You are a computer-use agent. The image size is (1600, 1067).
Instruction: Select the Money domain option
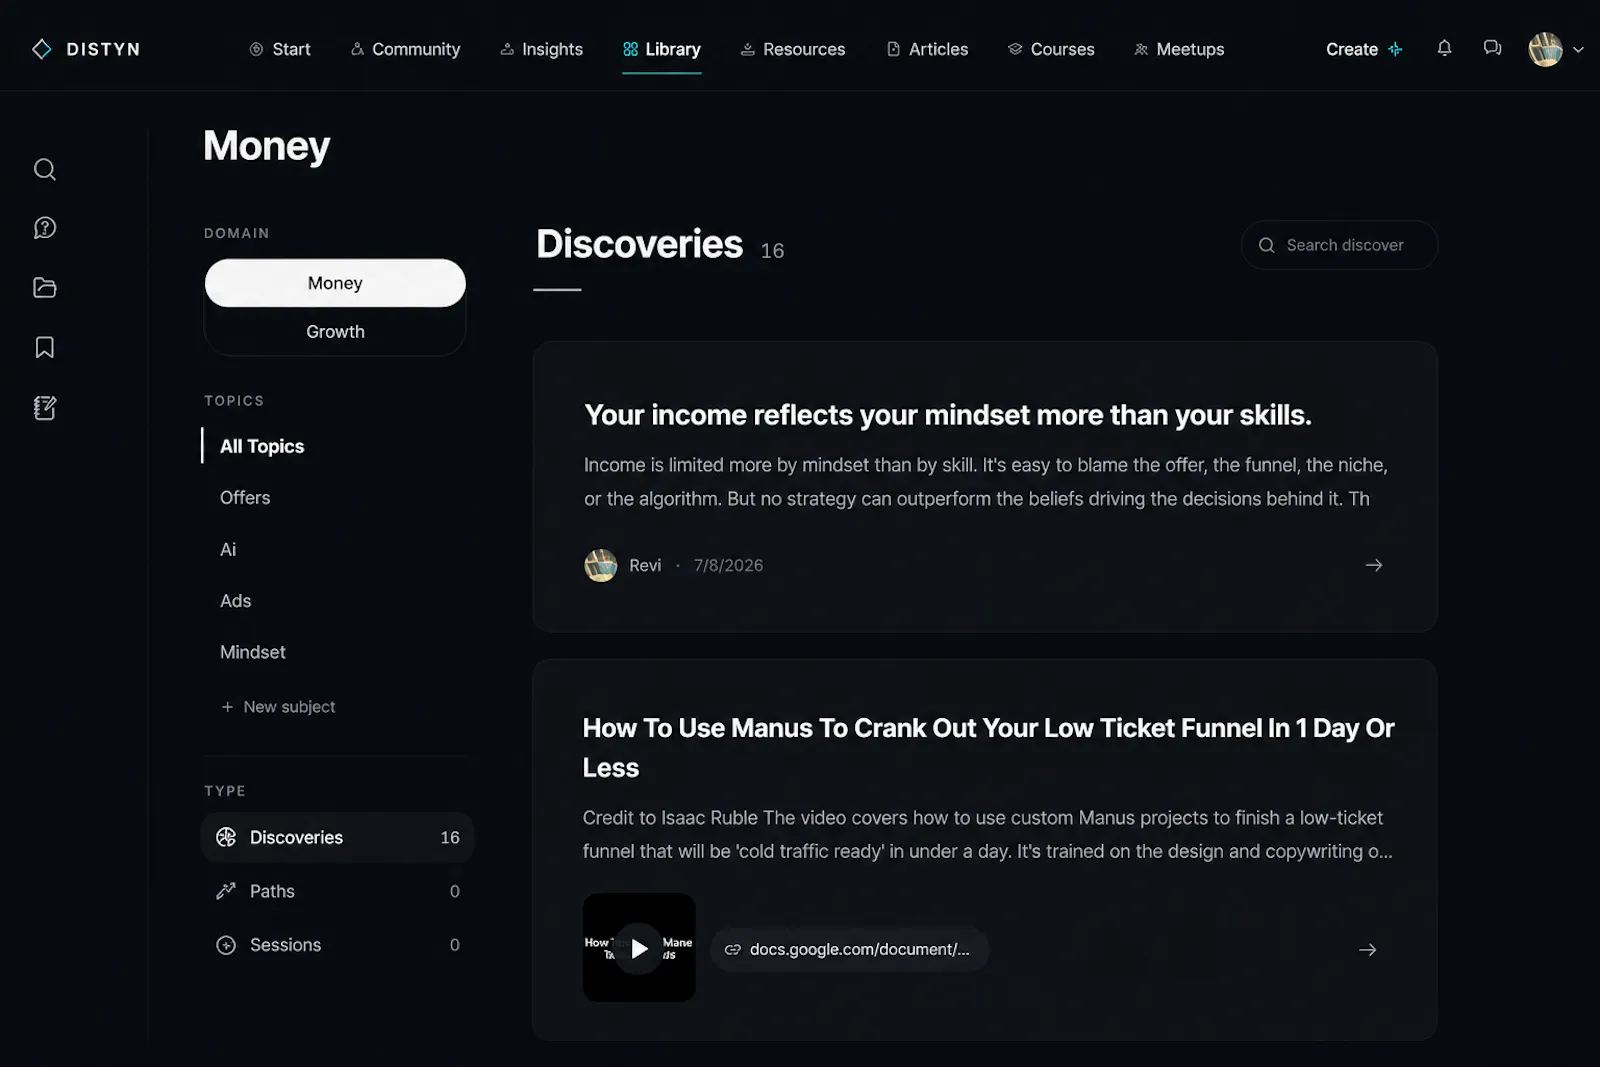point(335,283)
